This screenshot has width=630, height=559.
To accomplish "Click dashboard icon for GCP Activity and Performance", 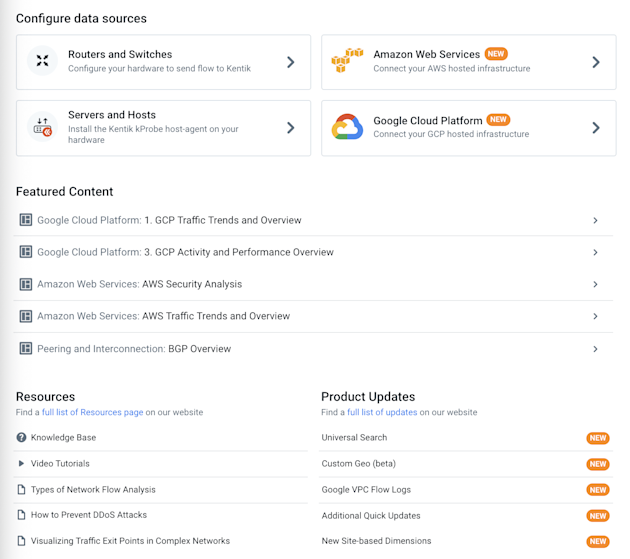I will (26, 252).
